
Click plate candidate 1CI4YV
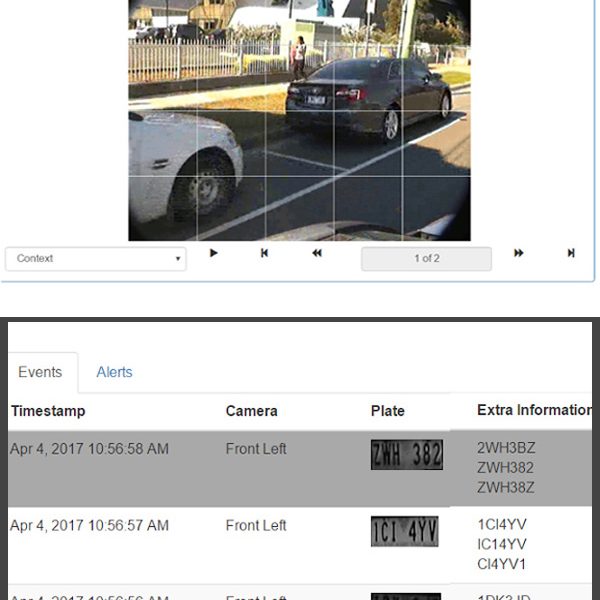pyautogui.click(x=502, y=524)
